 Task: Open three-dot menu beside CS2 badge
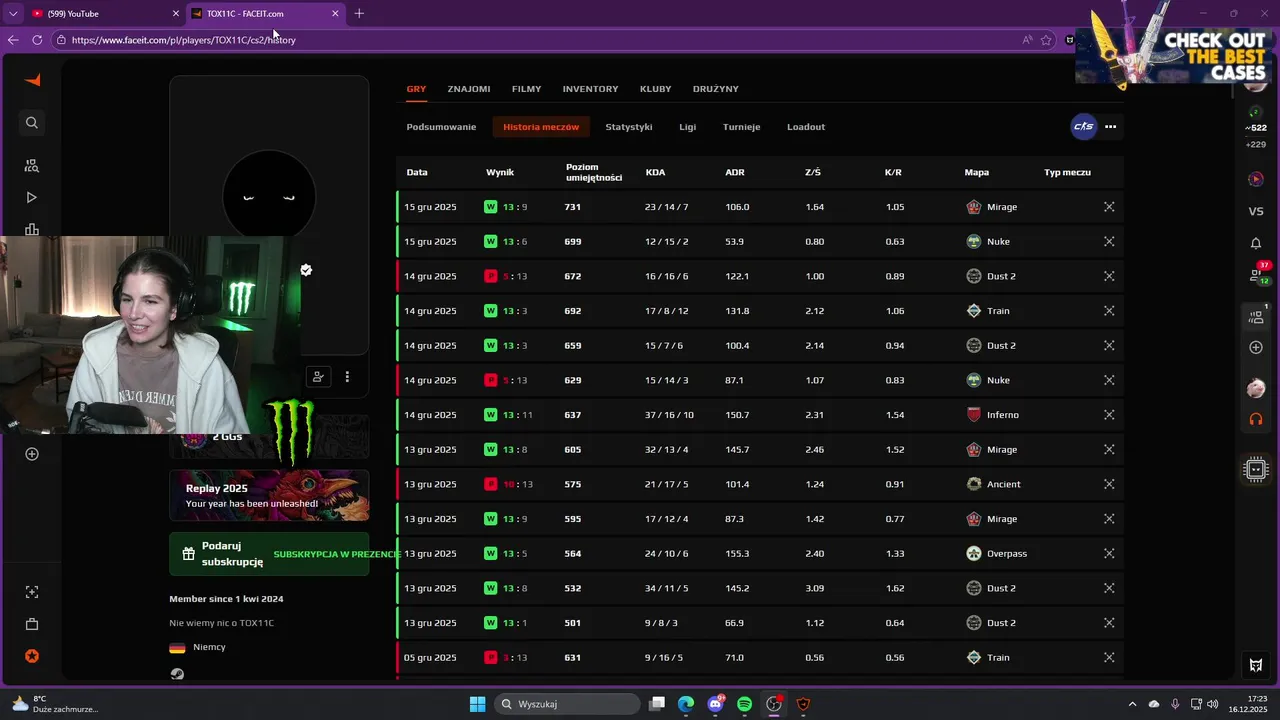coord(1110,127)
